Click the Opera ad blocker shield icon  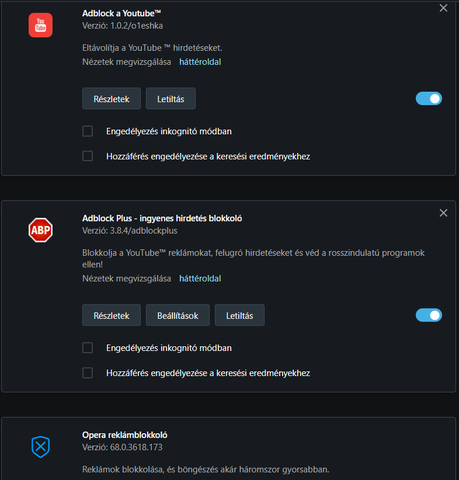[x=40, y=447]
